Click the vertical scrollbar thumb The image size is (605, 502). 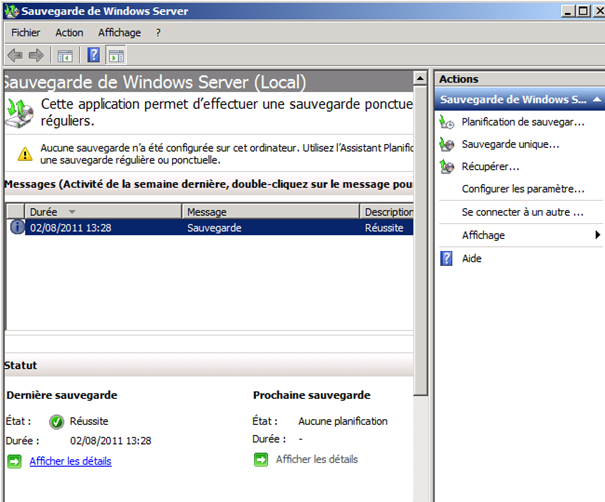(420, 241)
